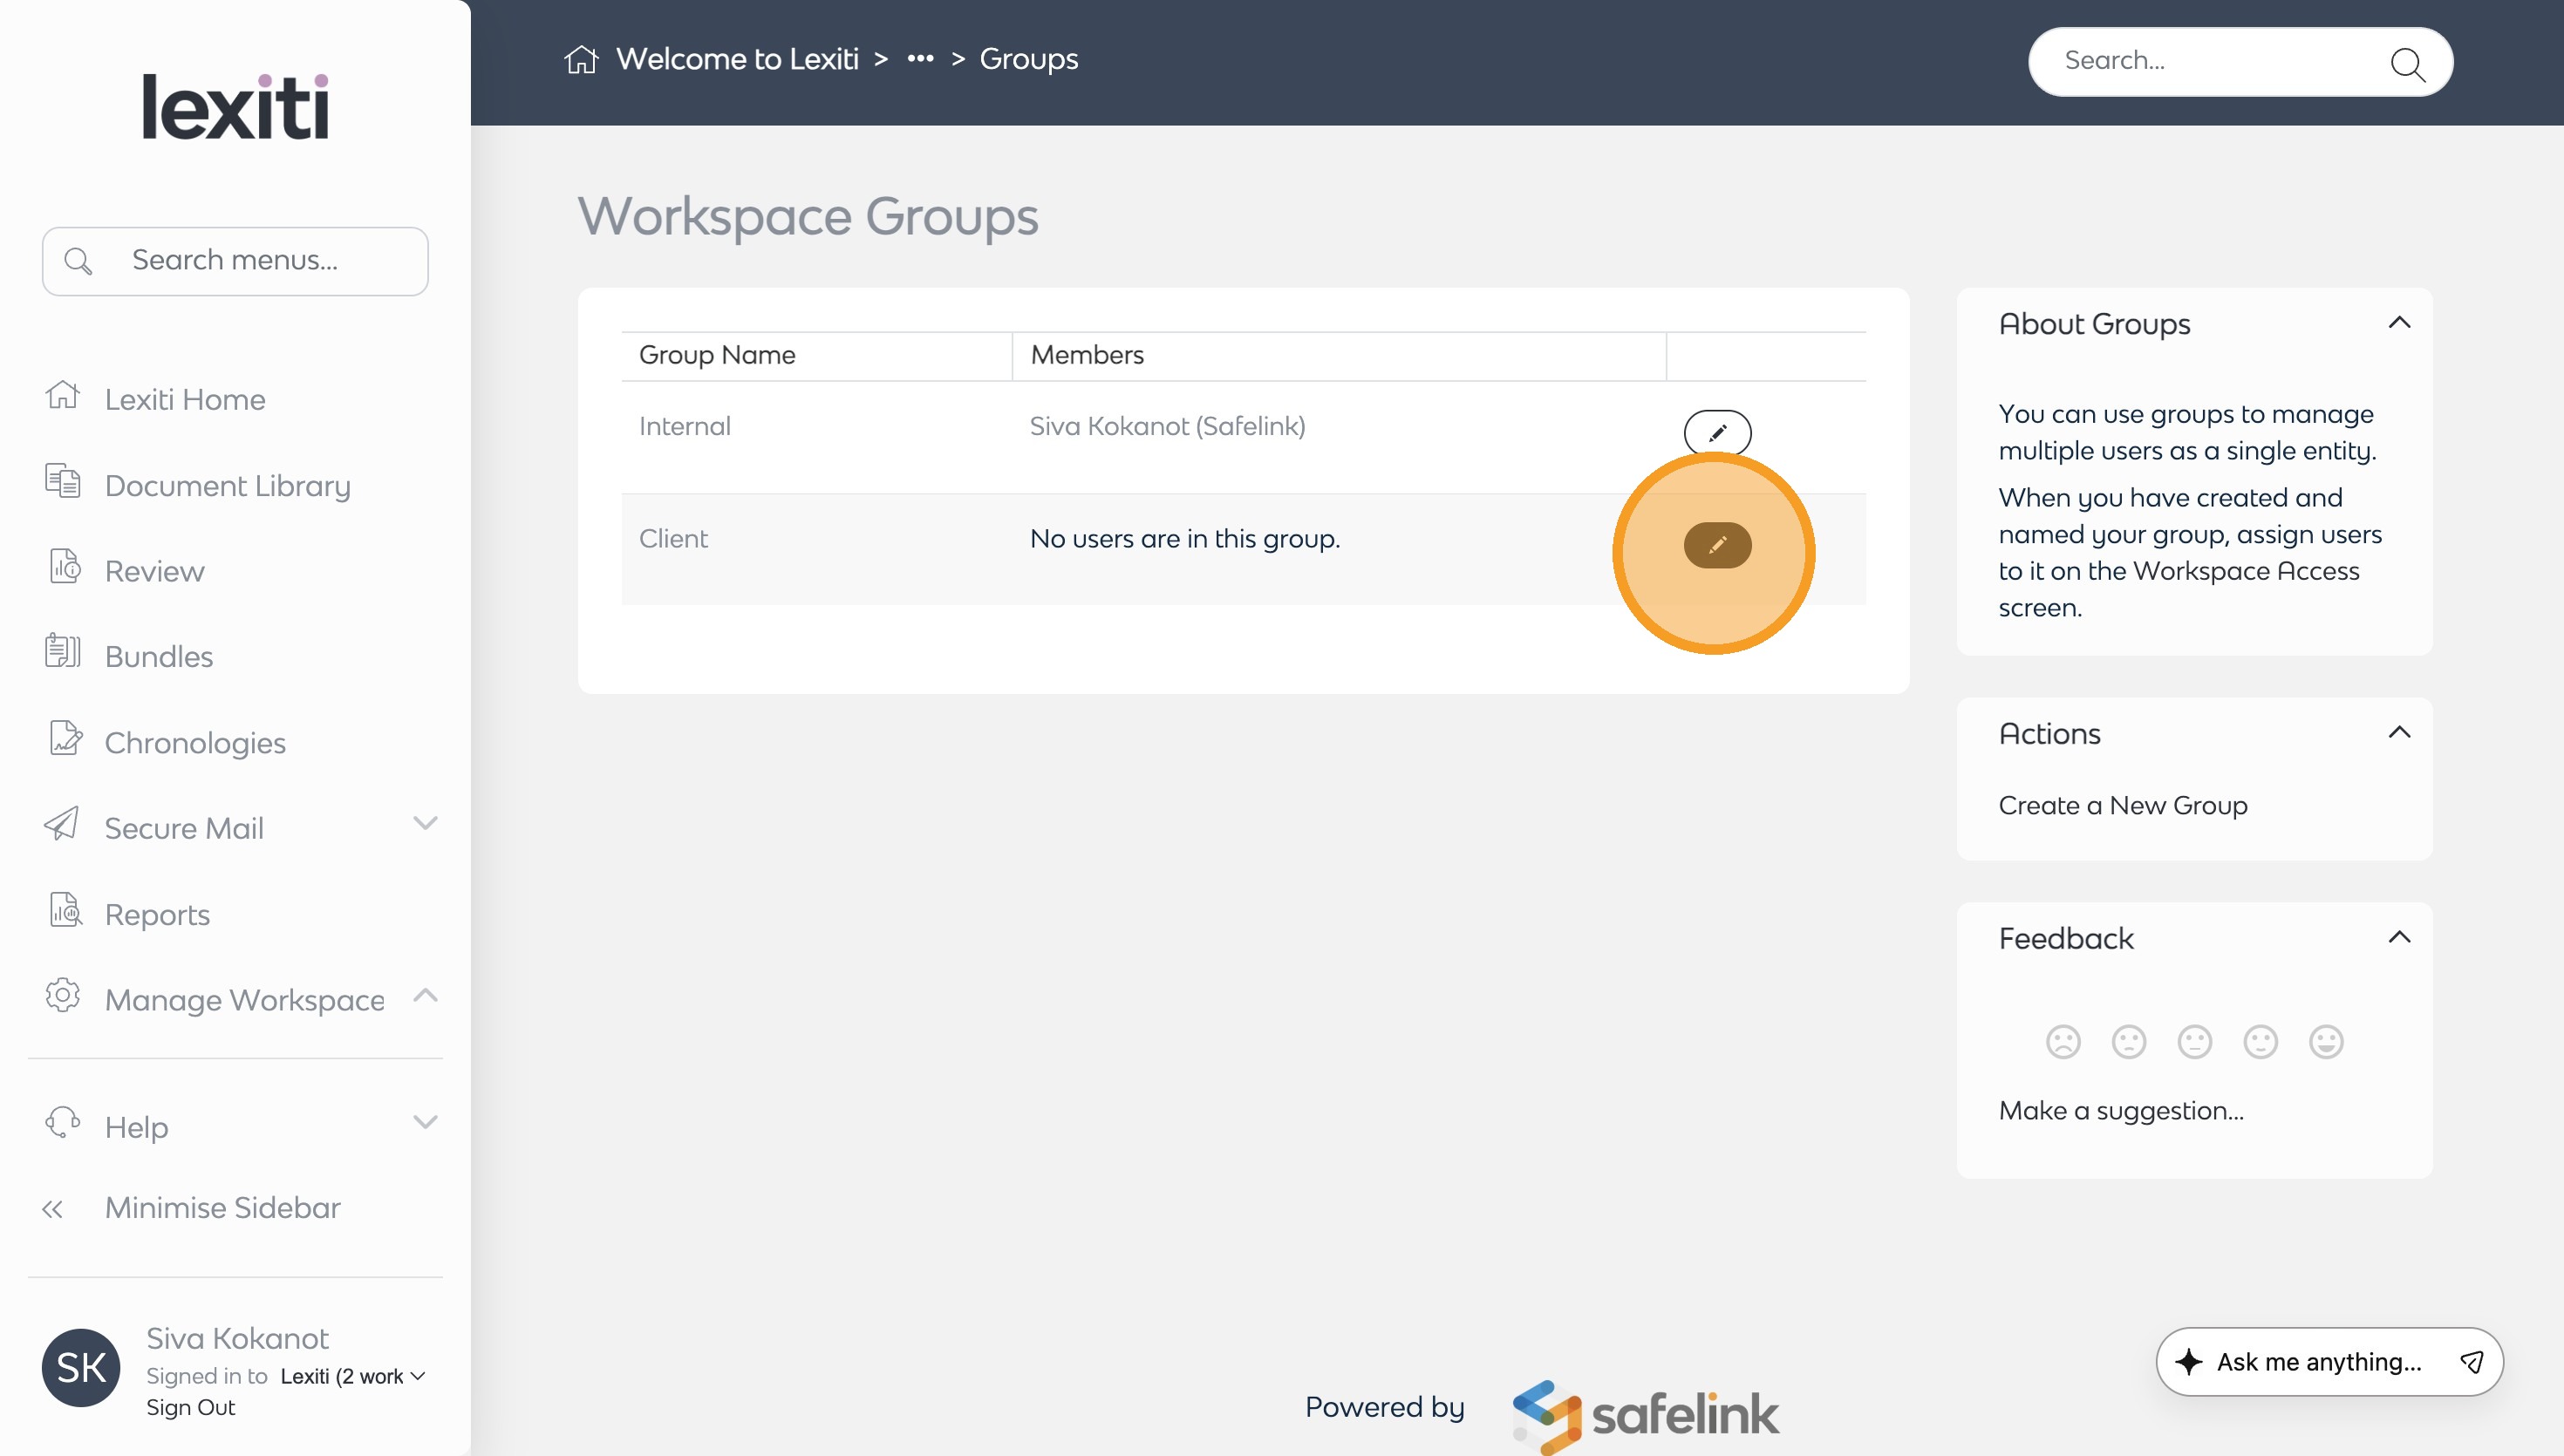Click the edit pencil for Client group

[x=1717, y=545]
